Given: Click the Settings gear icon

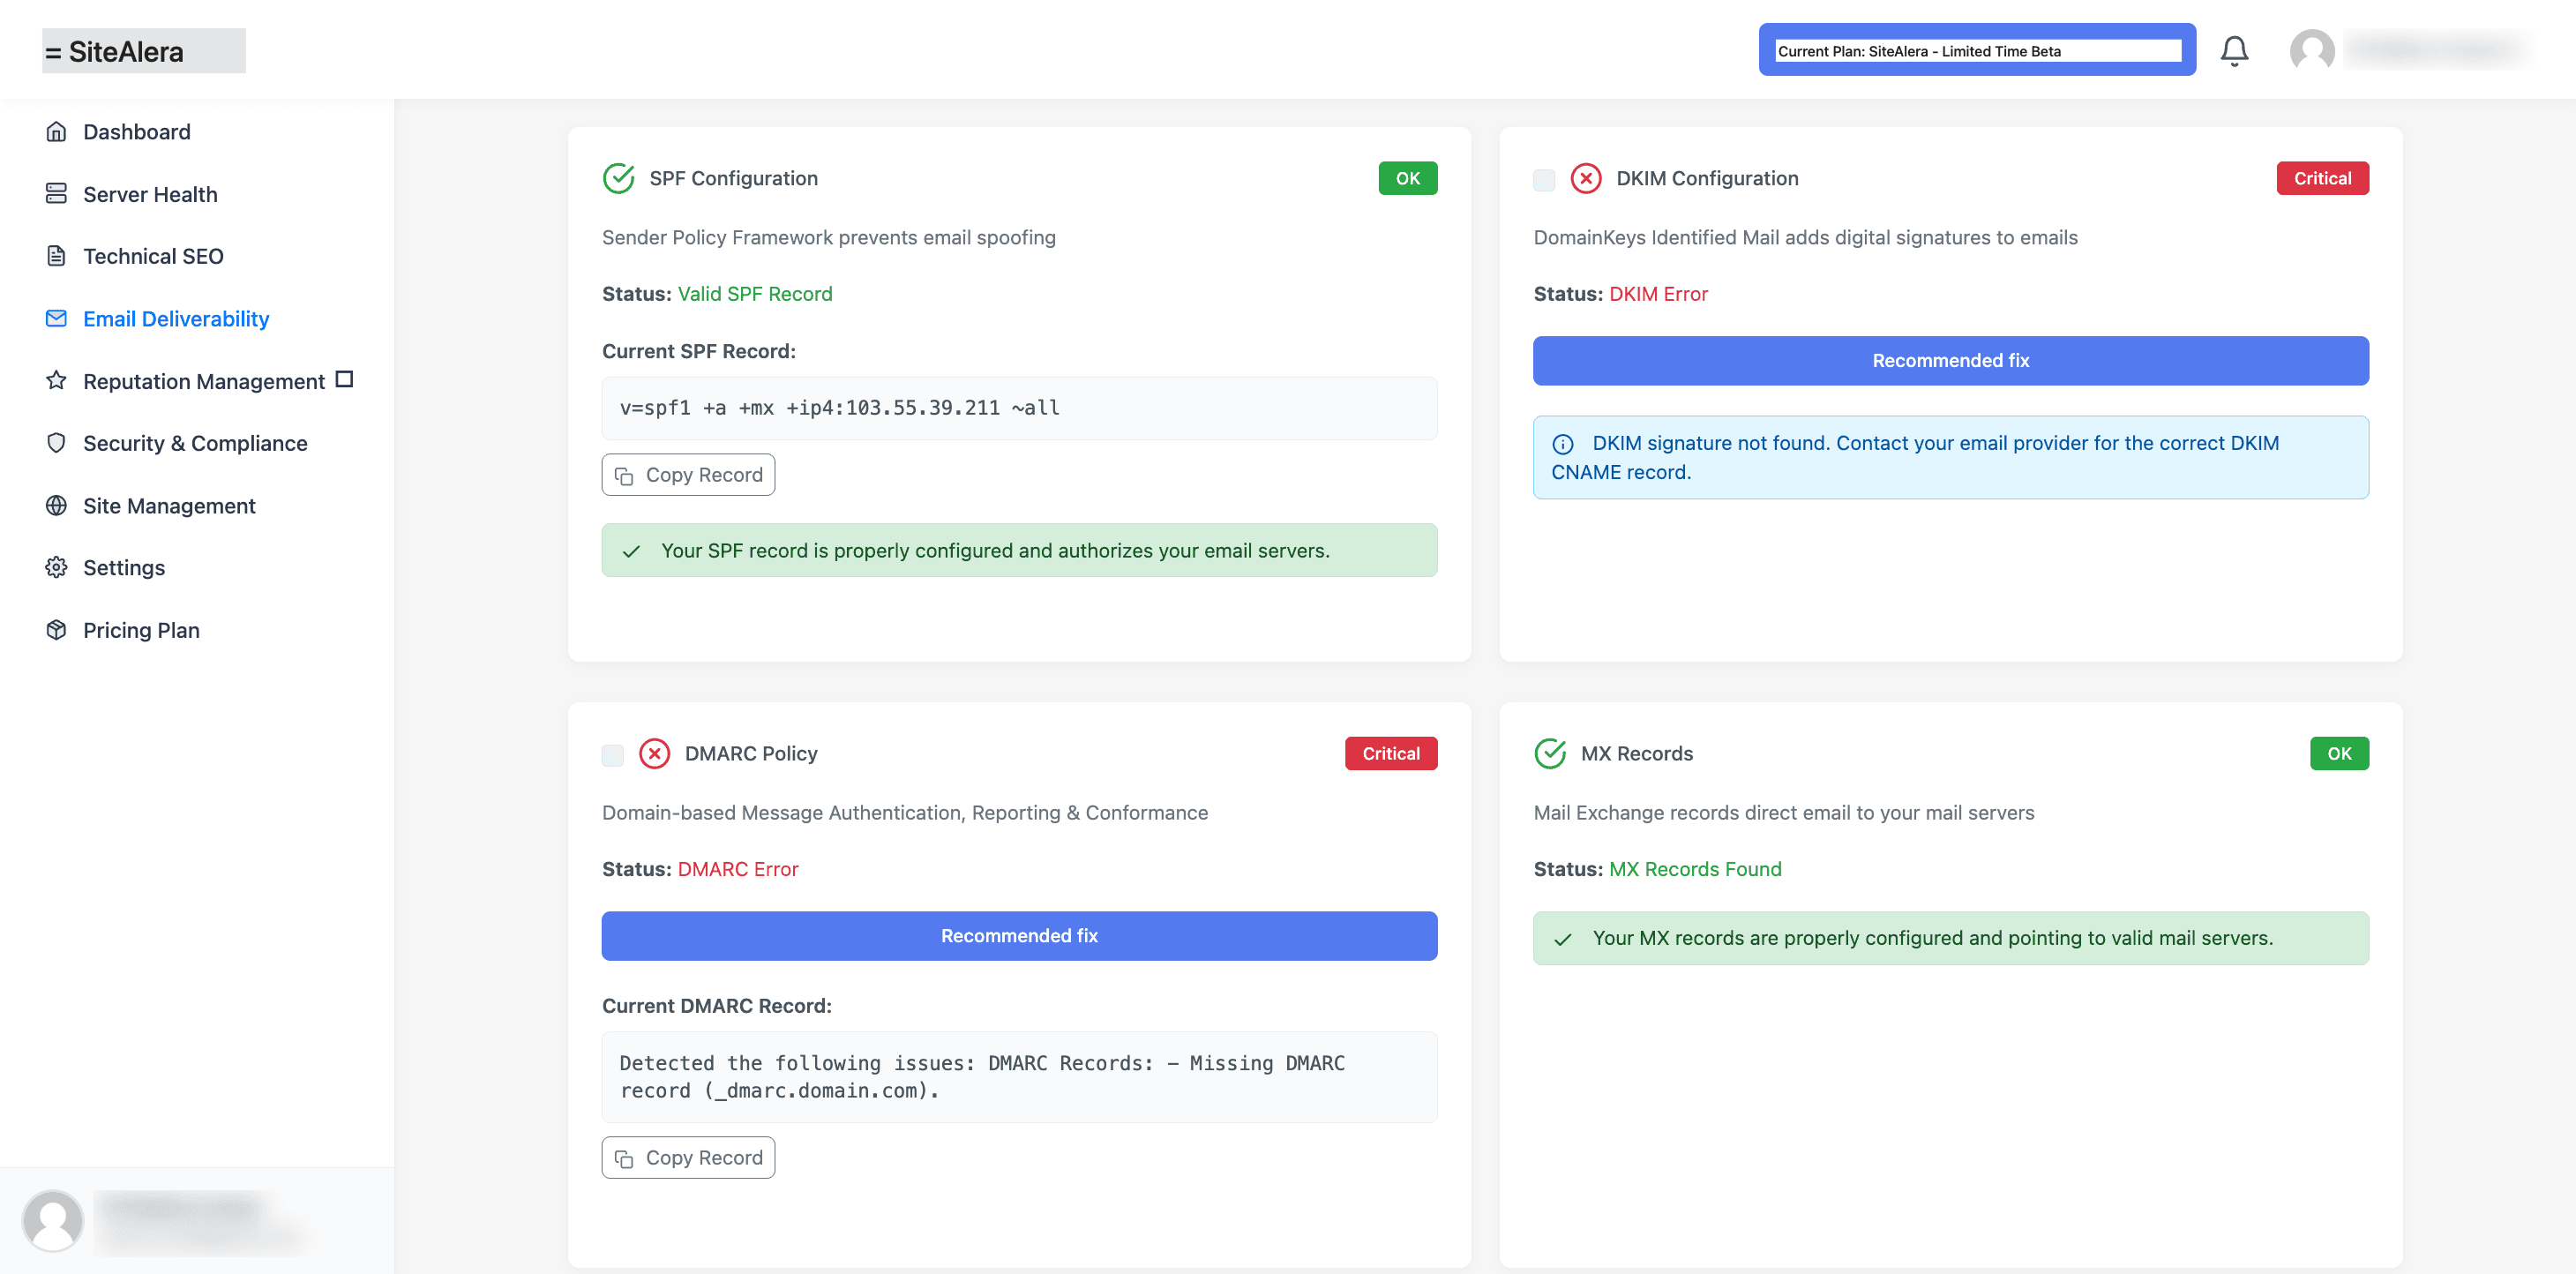Looking at the screenshot, I should (x=56, y=568).
